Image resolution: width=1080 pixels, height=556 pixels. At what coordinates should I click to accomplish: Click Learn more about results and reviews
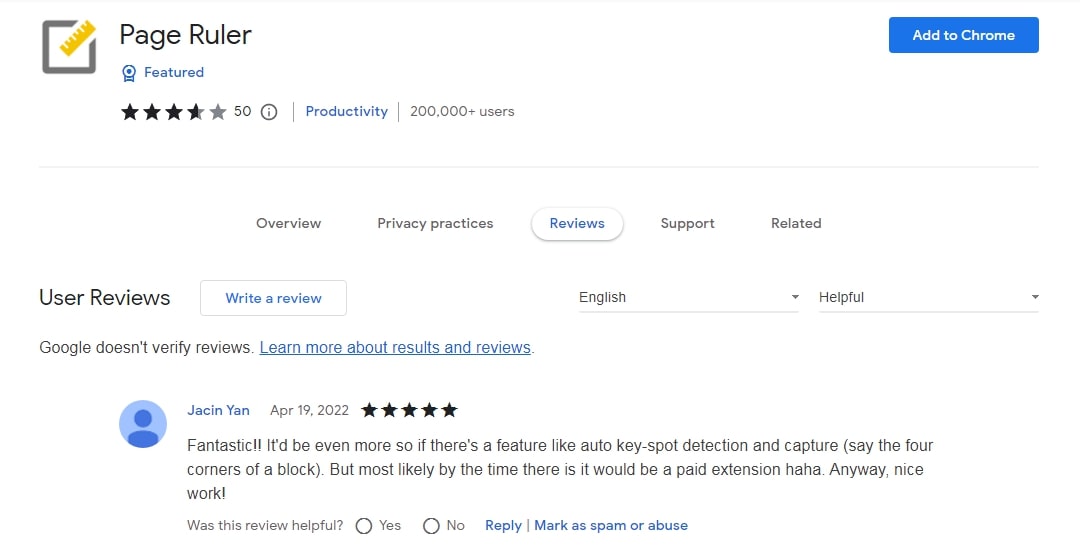click(395, 348)
